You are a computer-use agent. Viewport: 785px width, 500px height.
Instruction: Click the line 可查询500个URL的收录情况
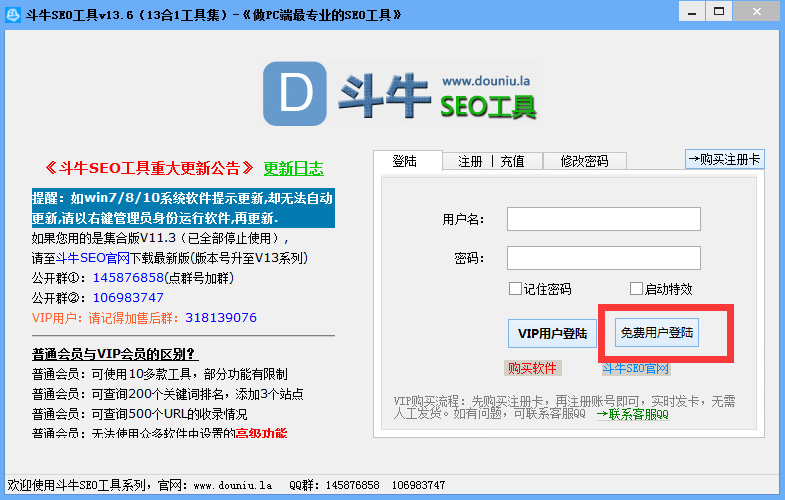170,414
